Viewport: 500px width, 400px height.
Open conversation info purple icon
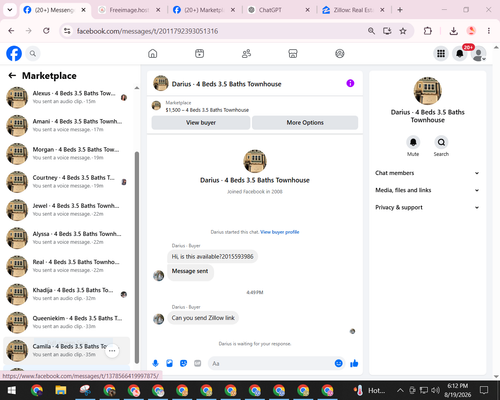[350, 83]
